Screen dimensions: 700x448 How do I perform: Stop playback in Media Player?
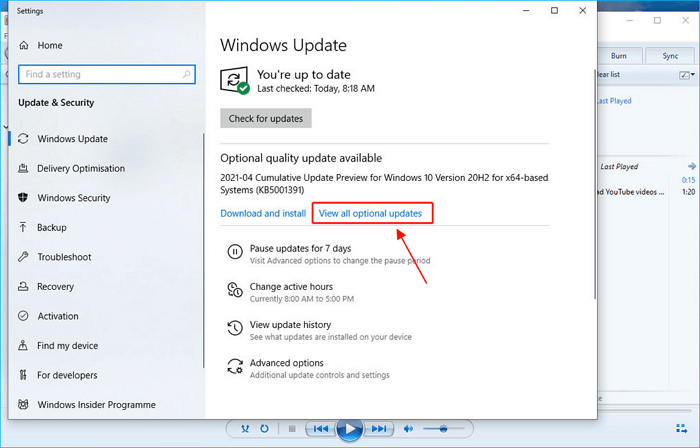[292, 429]
